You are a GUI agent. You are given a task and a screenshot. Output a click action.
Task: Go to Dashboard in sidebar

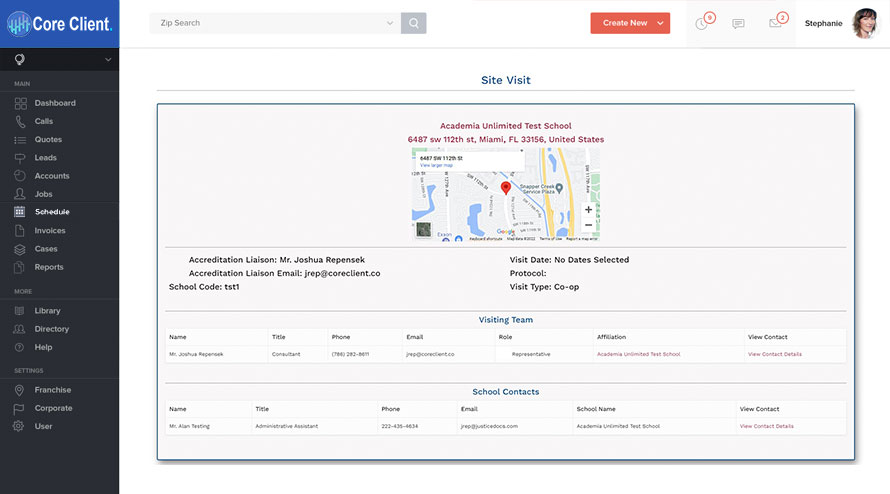pyautogui.click(x=54, y=103)
